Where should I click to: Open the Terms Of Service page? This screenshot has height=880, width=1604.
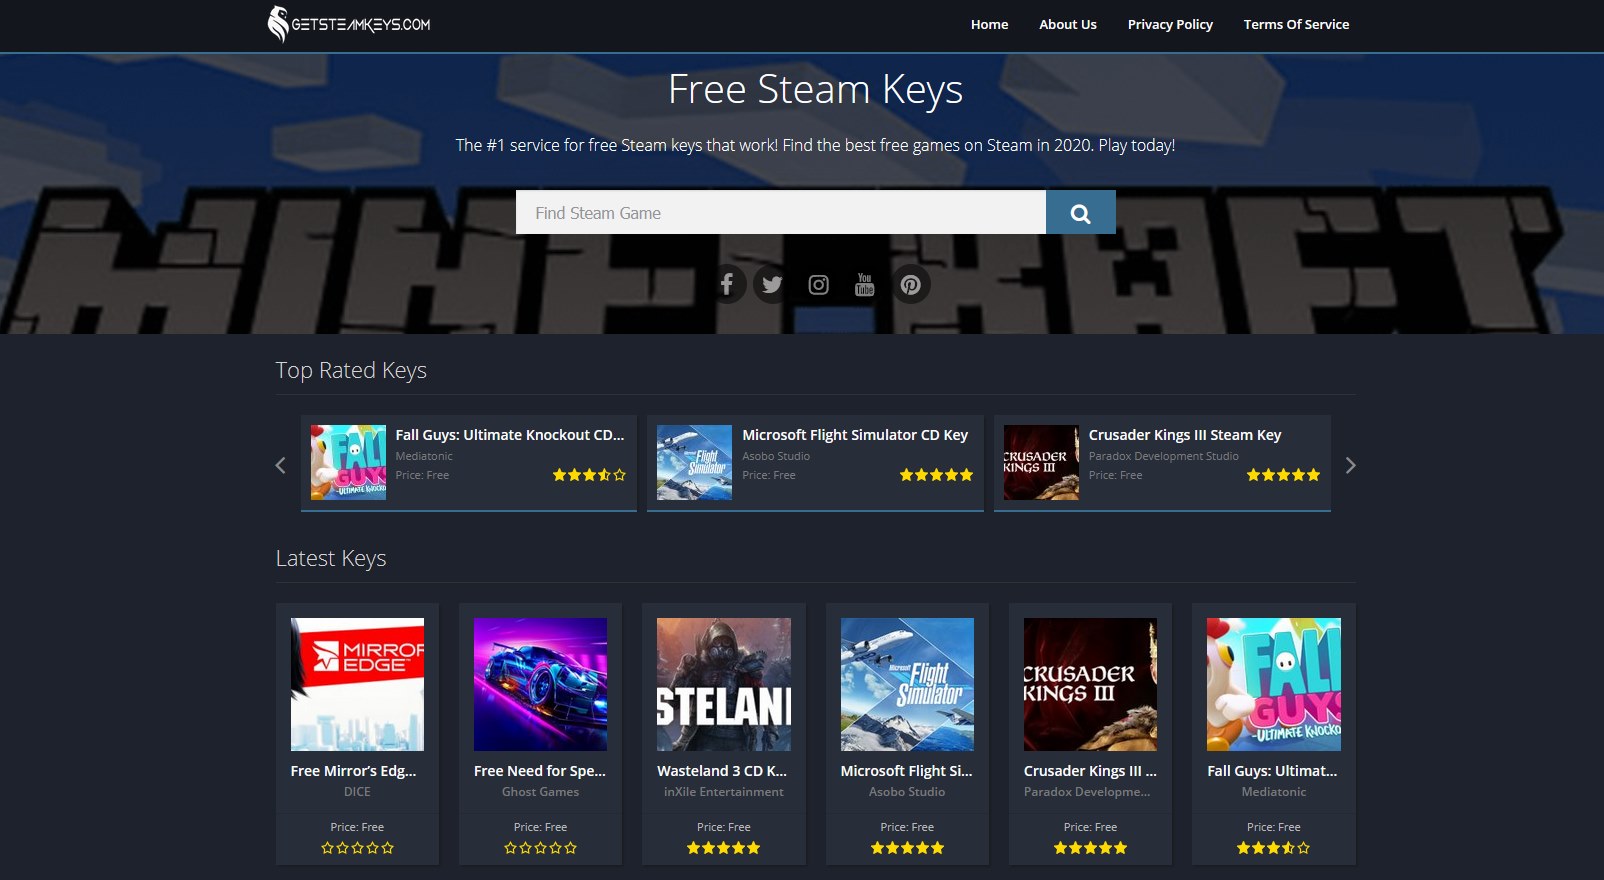(1296, 24)
